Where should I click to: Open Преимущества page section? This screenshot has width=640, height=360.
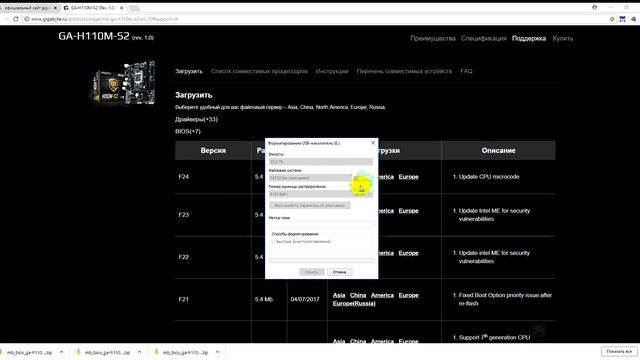coord(433,38)
